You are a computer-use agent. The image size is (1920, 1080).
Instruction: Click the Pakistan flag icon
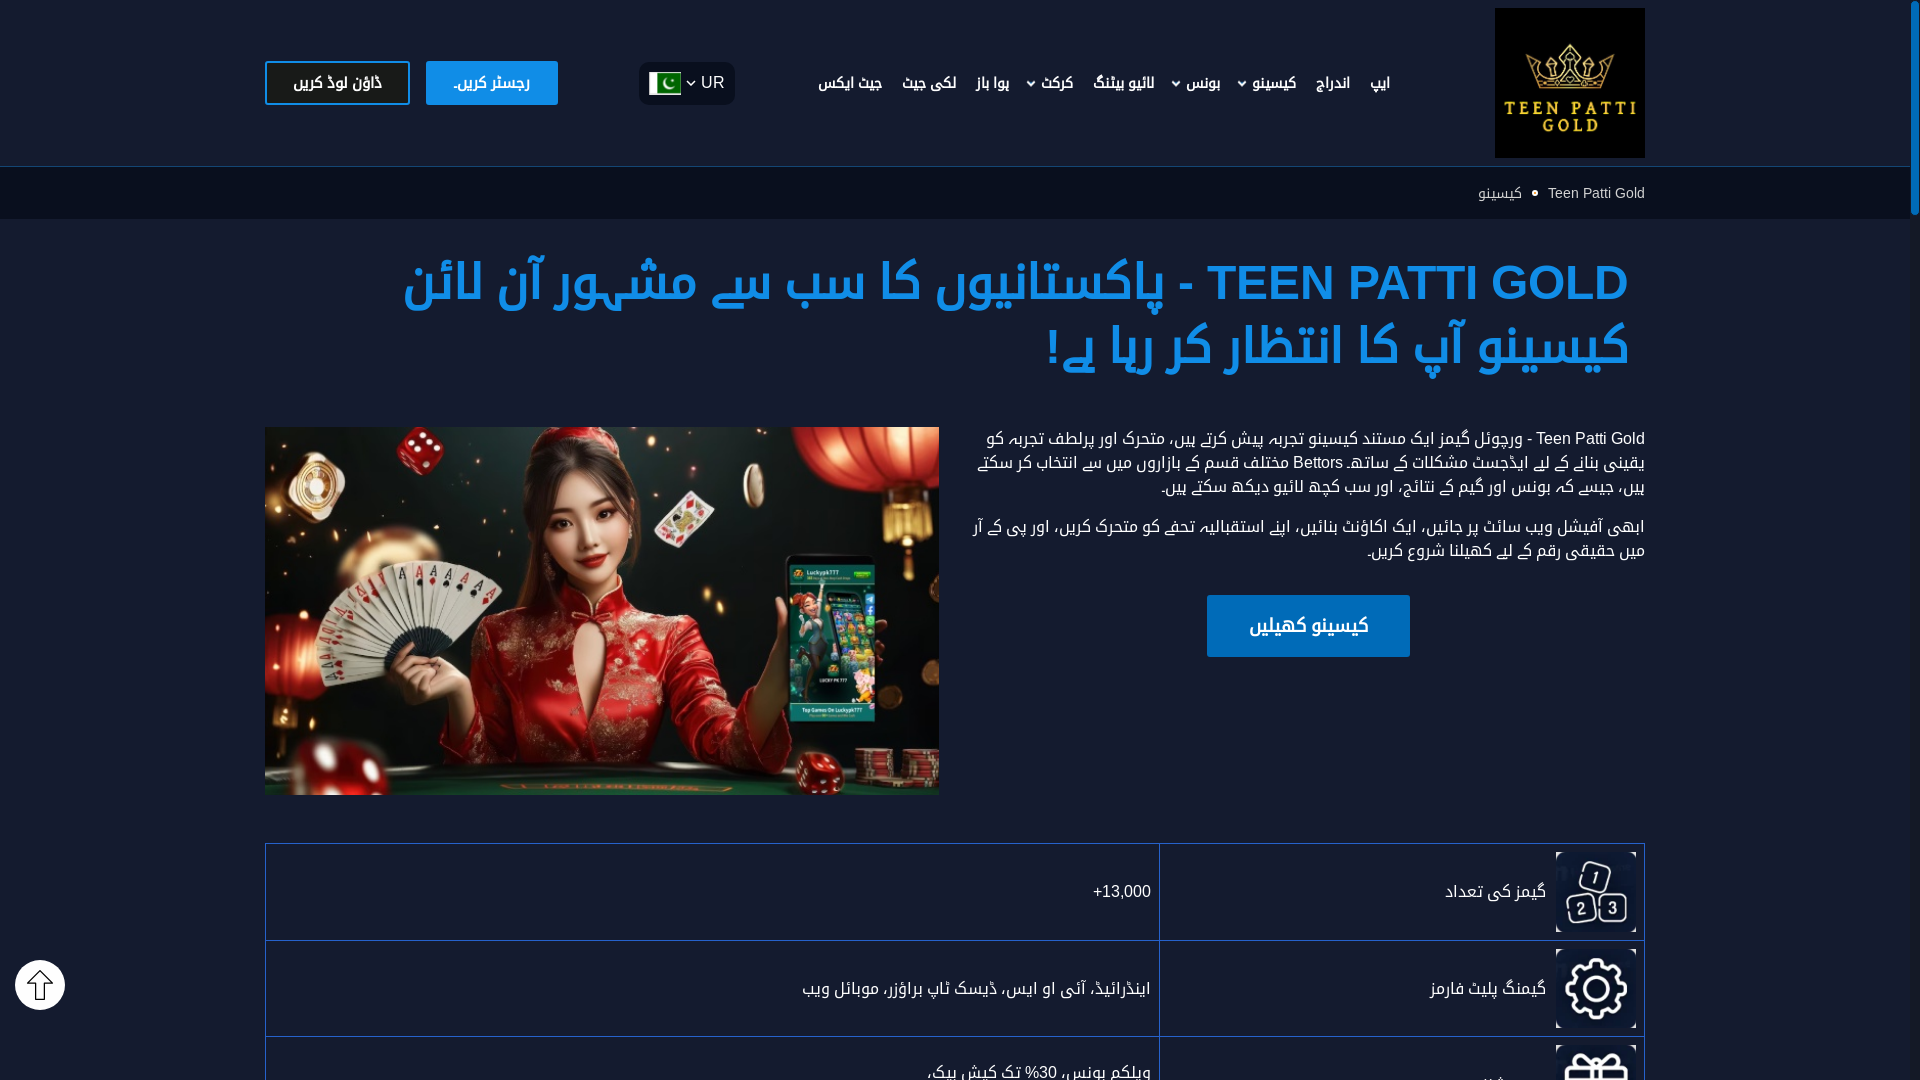665,83
